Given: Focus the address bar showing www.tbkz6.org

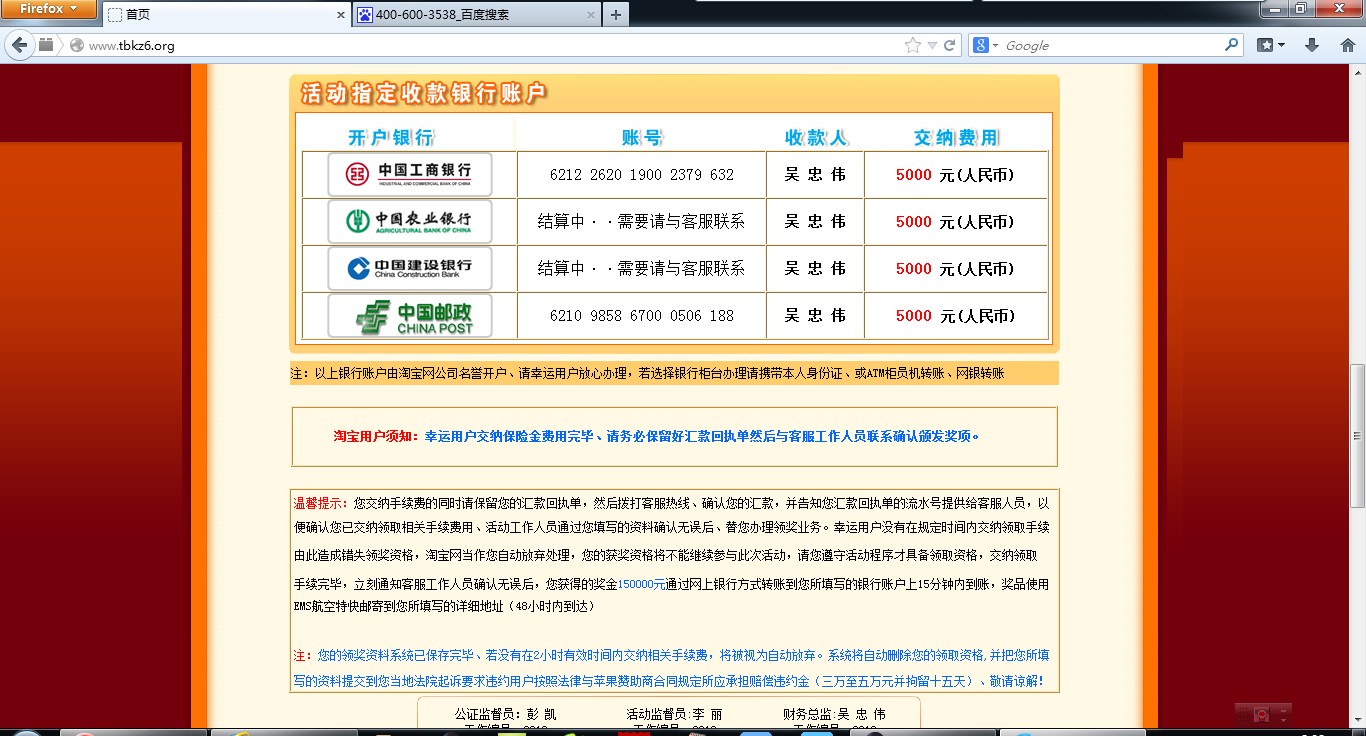Looking at the screenshot, I should click(490, 46).
